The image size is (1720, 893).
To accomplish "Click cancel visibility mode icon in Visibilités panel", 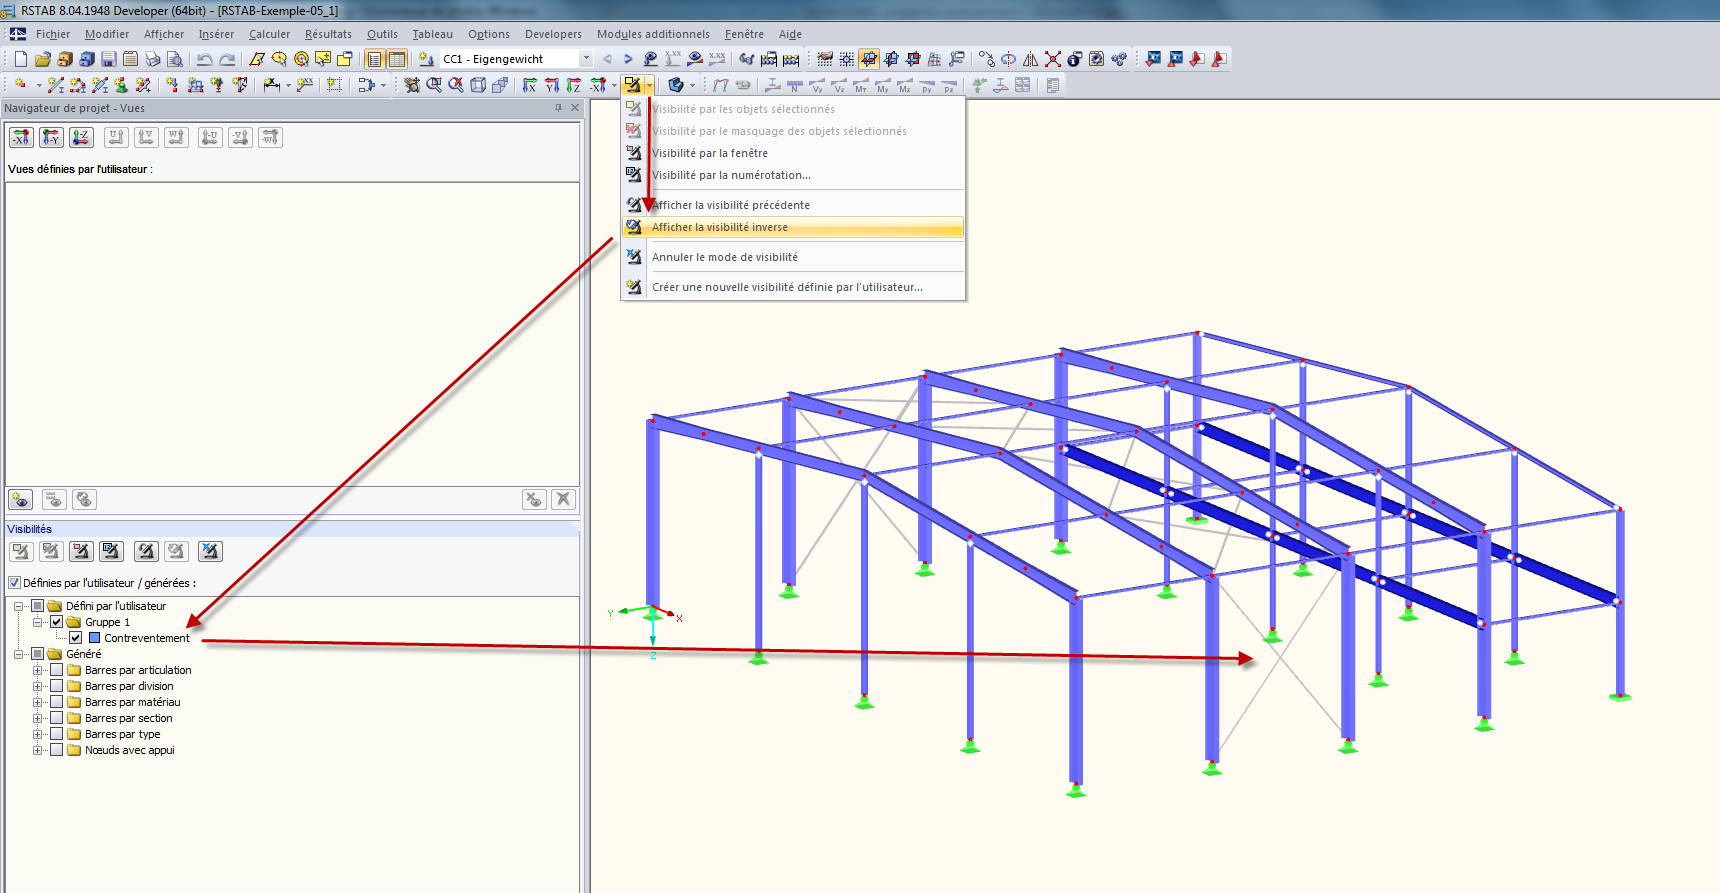I will (210, 551).
